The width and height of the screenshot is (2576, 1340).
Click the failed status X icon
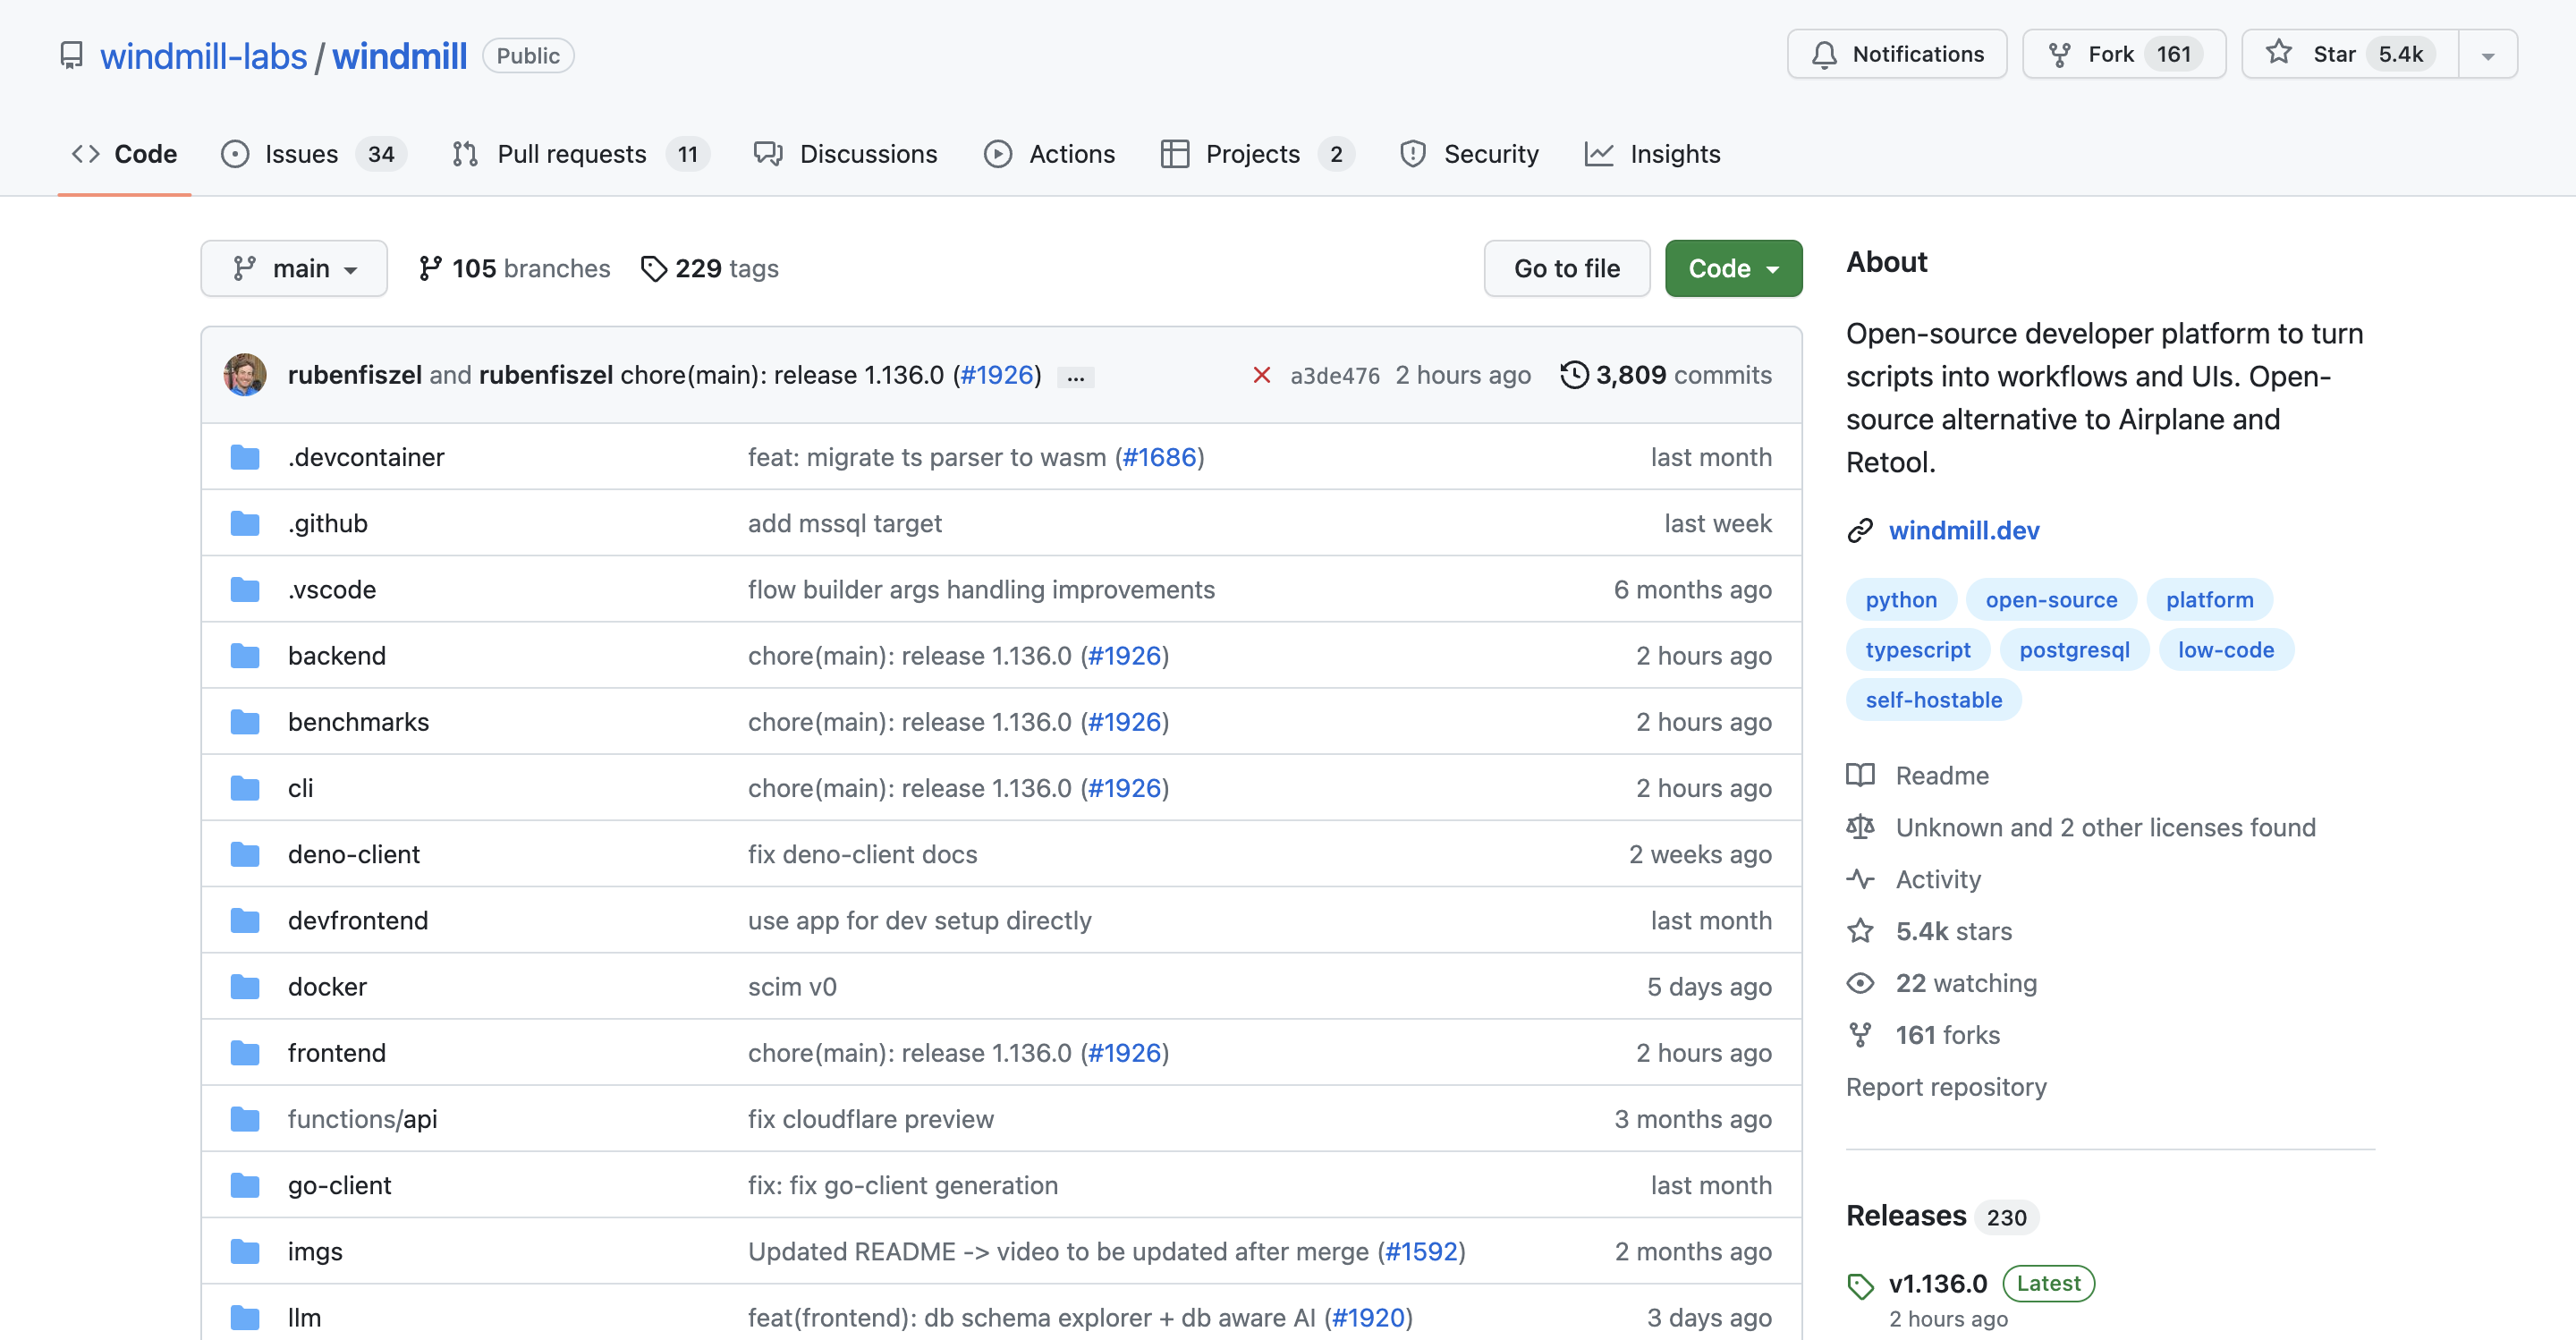(x=1261, y=375)
